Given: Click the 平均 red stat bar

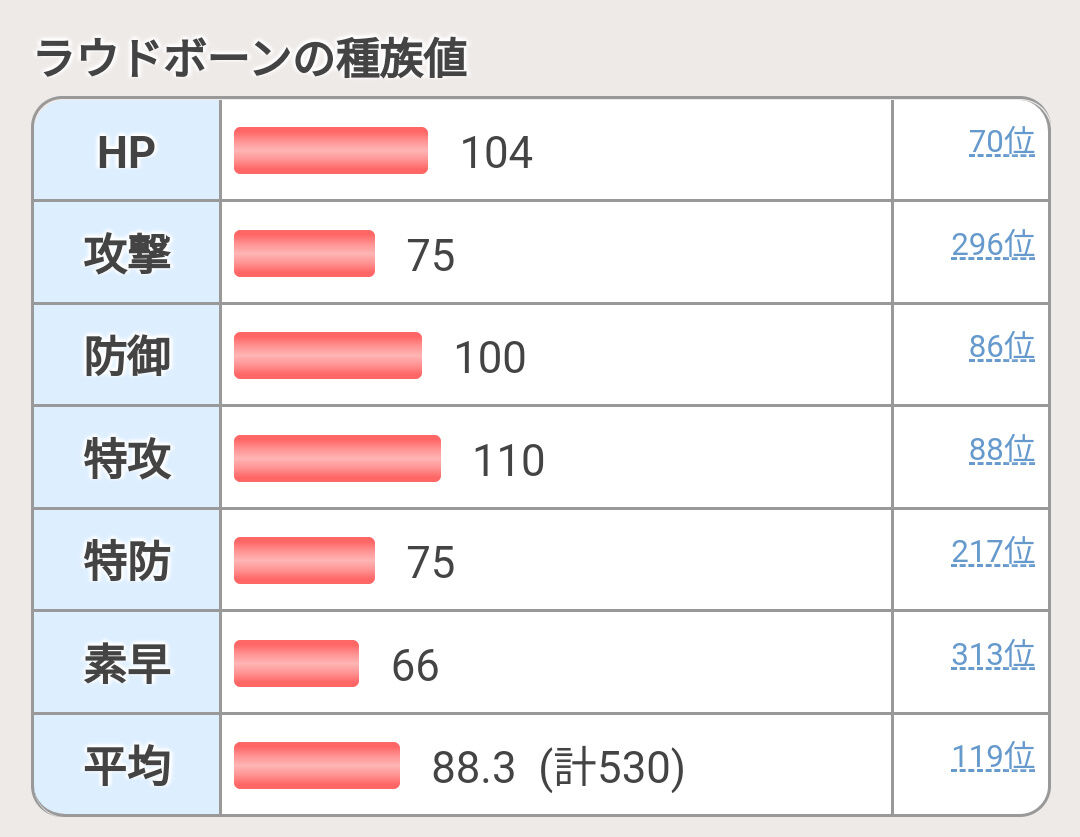Looking at the screenshot, I should [317, 765].
